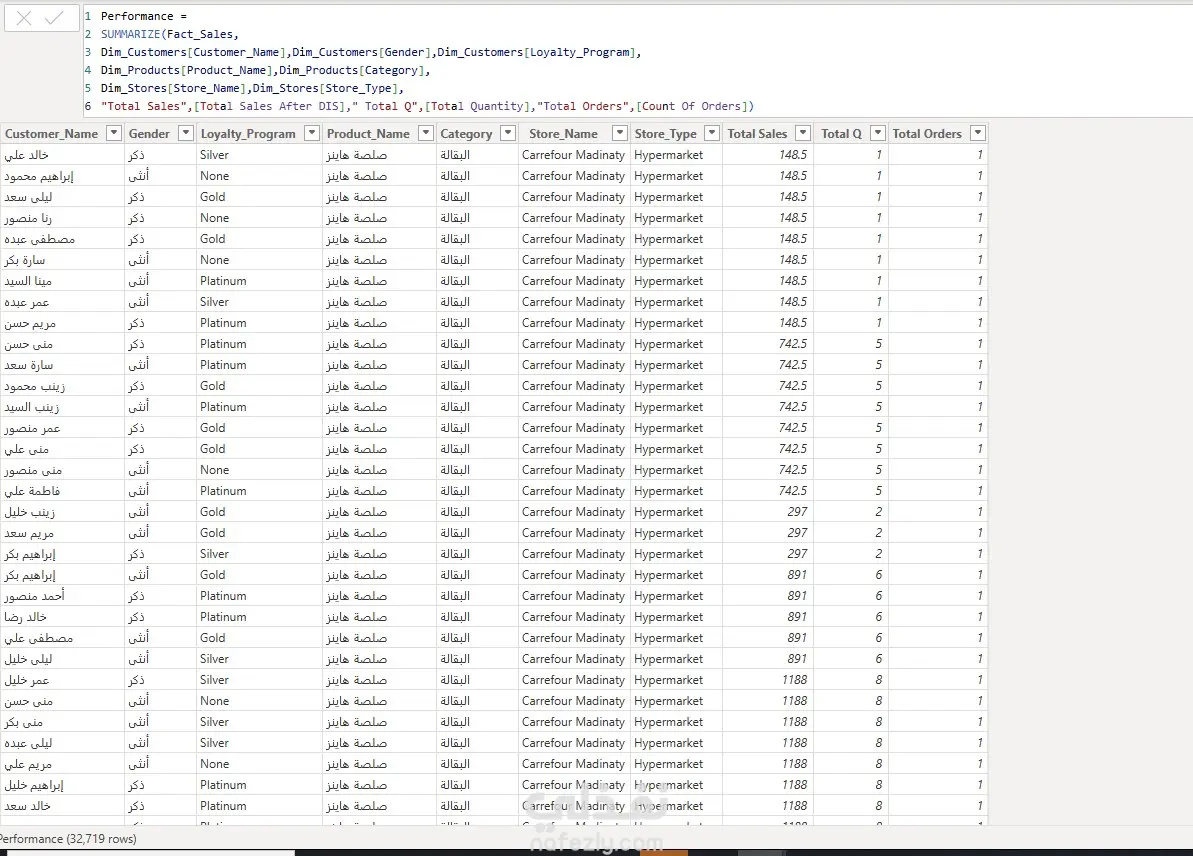The height and width of the screenshot is (856, 1193).
Task: Click the Dim_Customers line in formula
Action: [x=371, y=53]
